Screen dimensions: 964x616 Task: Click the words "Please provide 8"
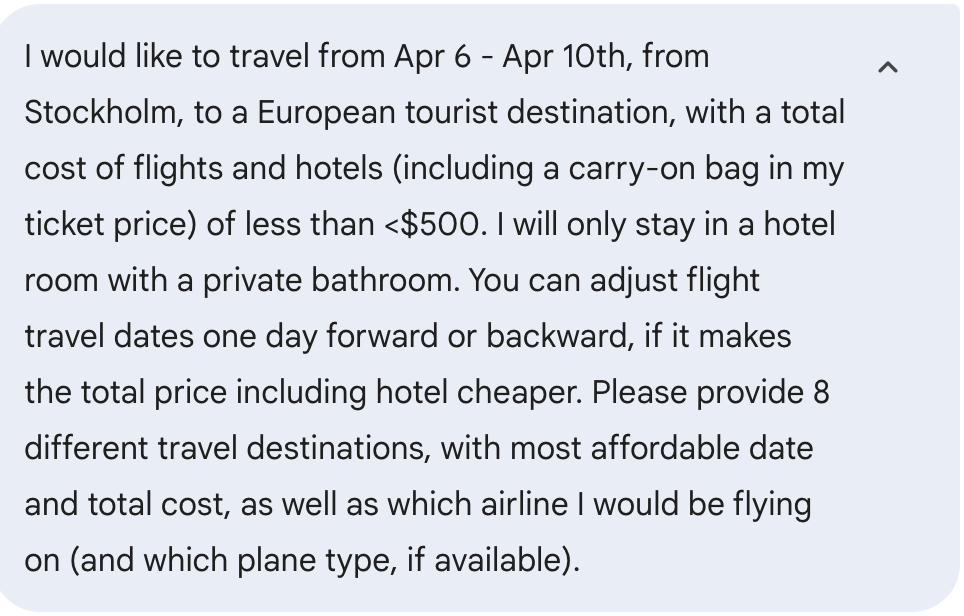pos(710,392)
